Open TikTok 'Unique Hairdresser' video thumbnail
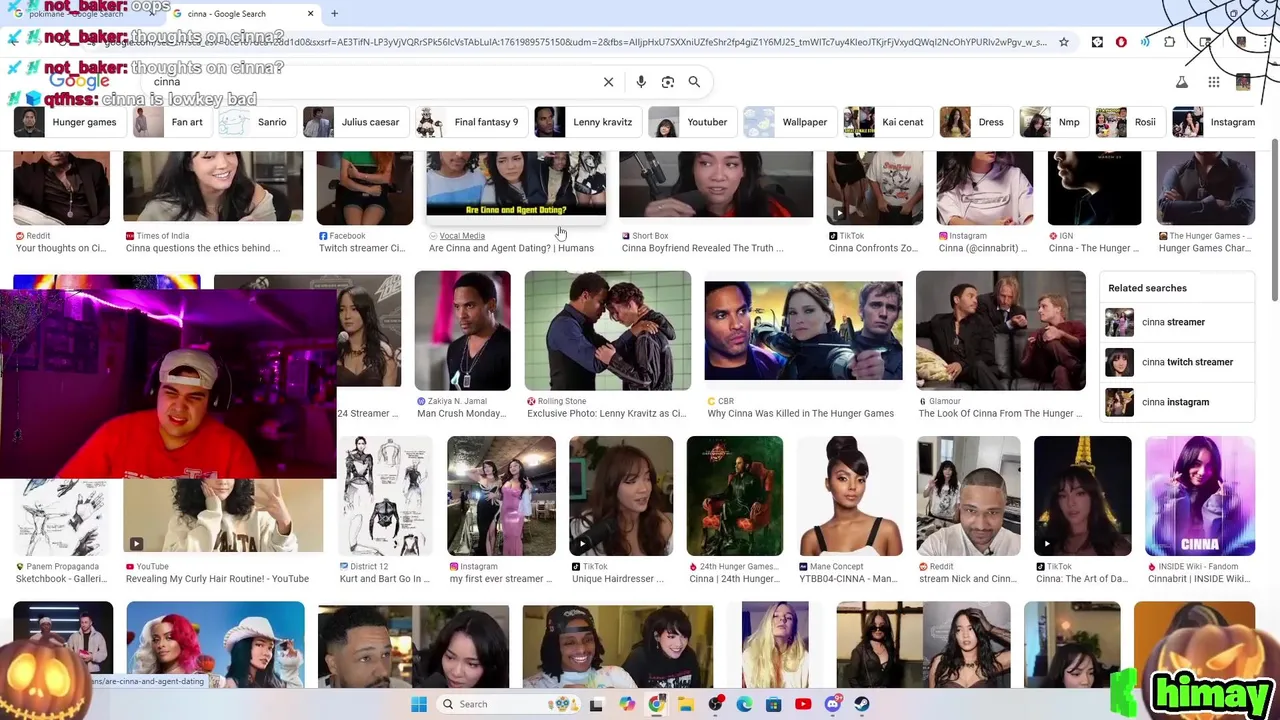The width and height of the screenshot is (1280, 720). tap(621, 495)
